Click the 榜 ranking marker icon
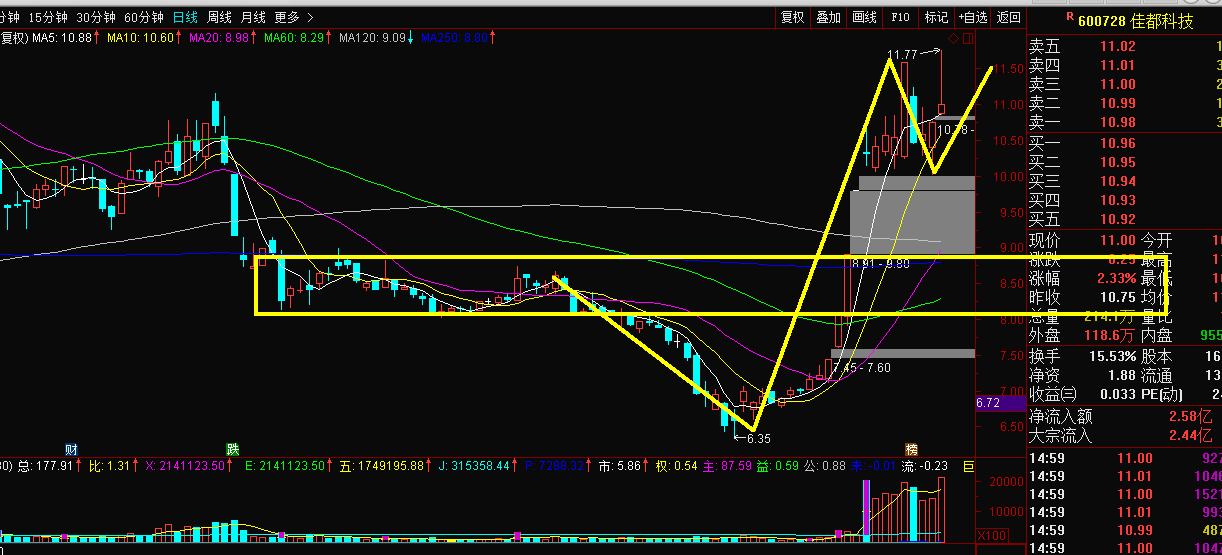 (911, 448)
